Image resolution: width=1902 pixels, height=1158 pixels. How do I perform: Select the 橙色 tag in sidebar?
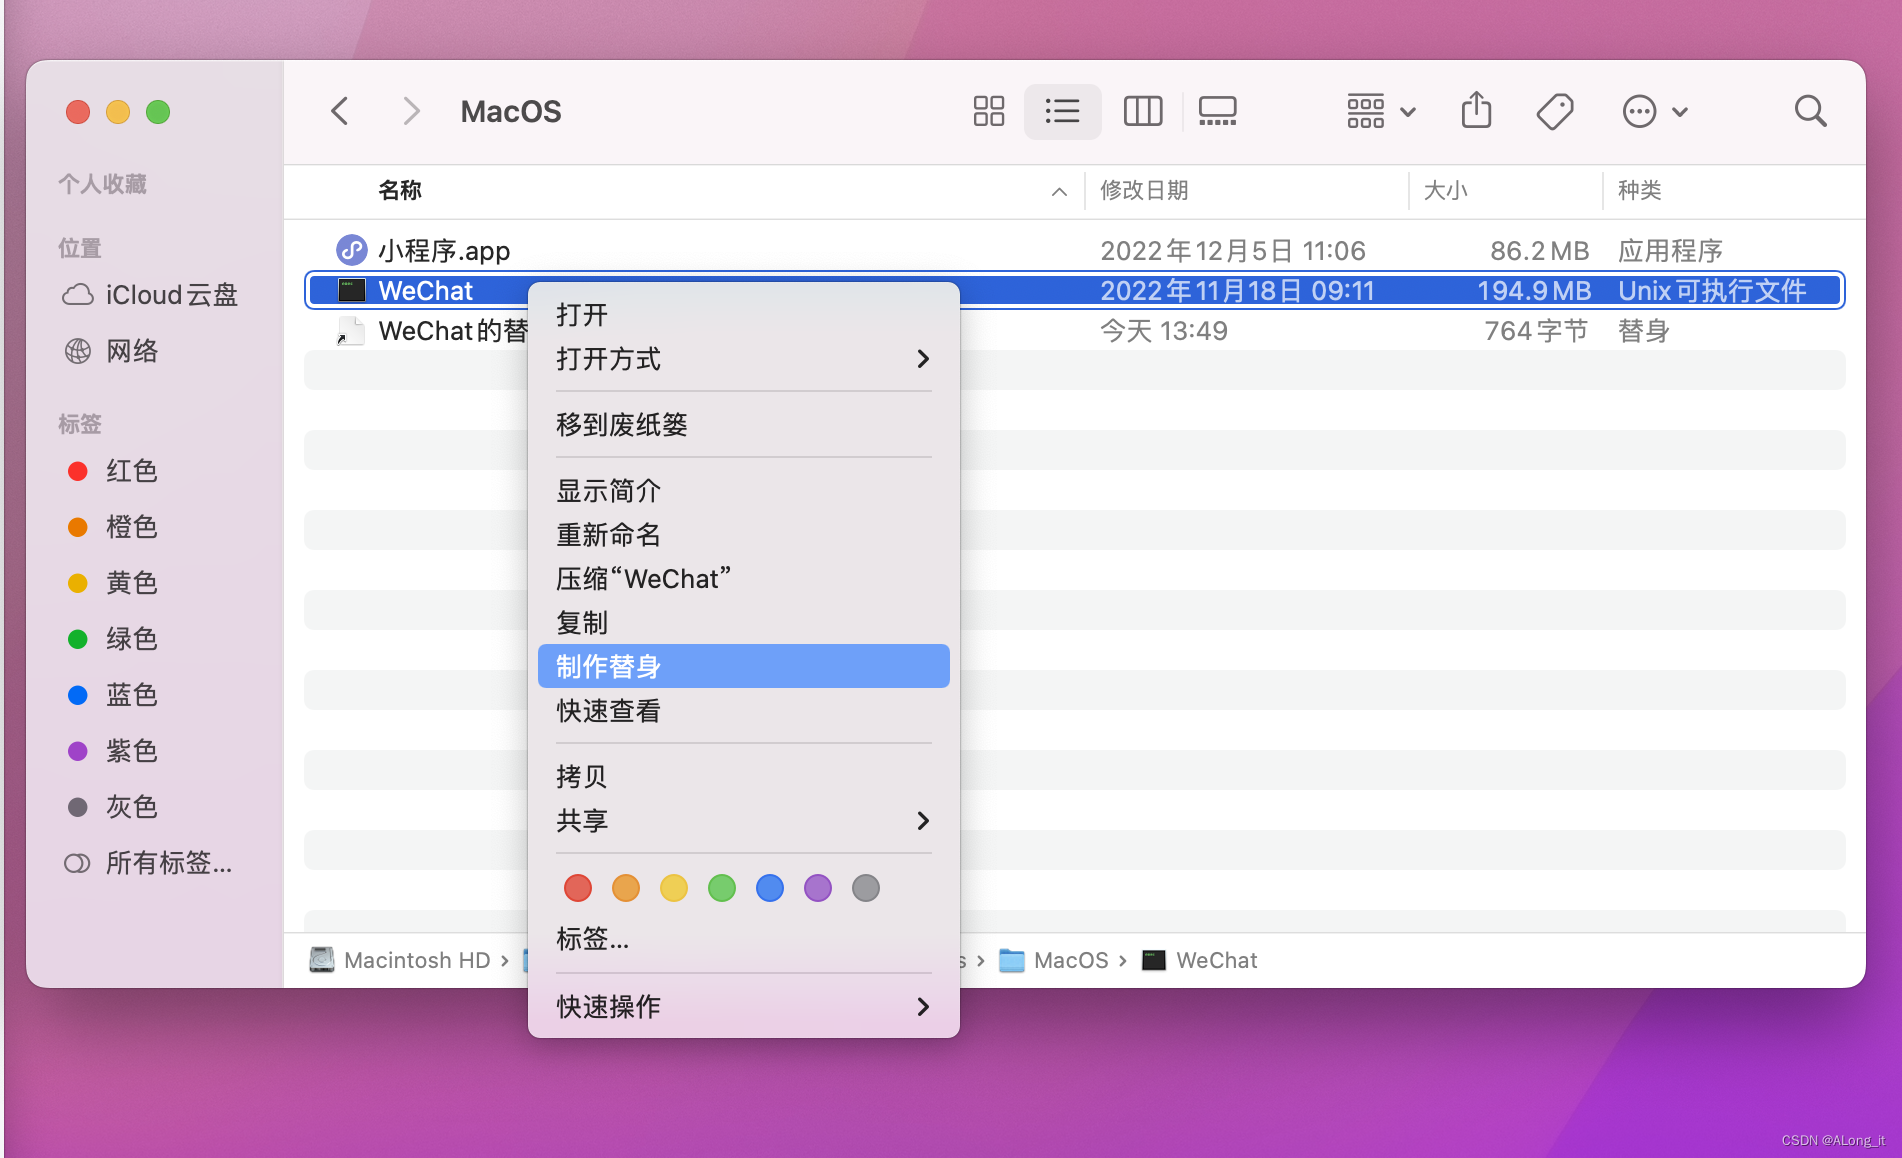coord(112,527)
